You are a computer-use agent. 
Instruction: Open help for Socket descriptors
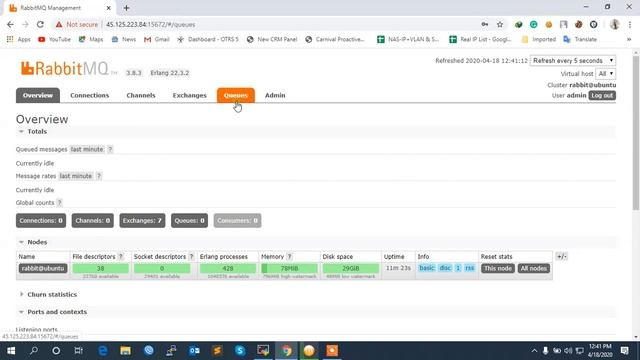point(191,256)
